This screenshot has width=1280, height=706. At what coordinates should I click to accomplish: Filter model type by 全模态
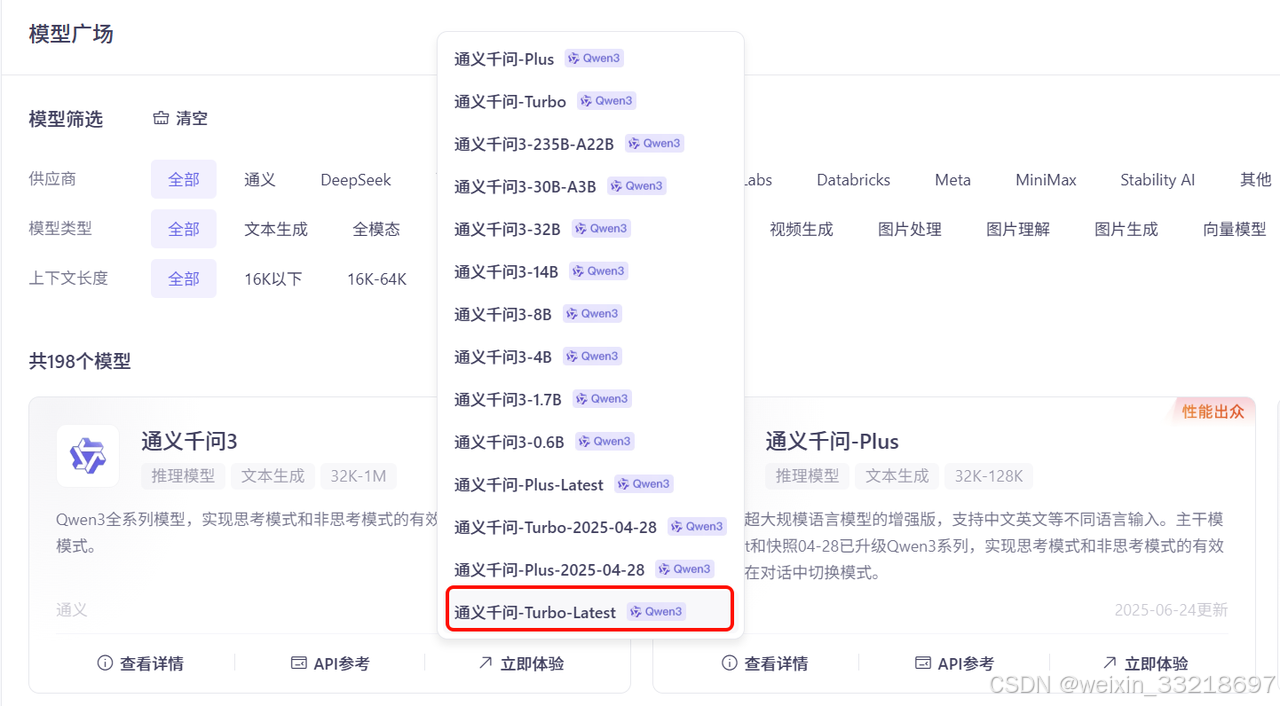376,229
